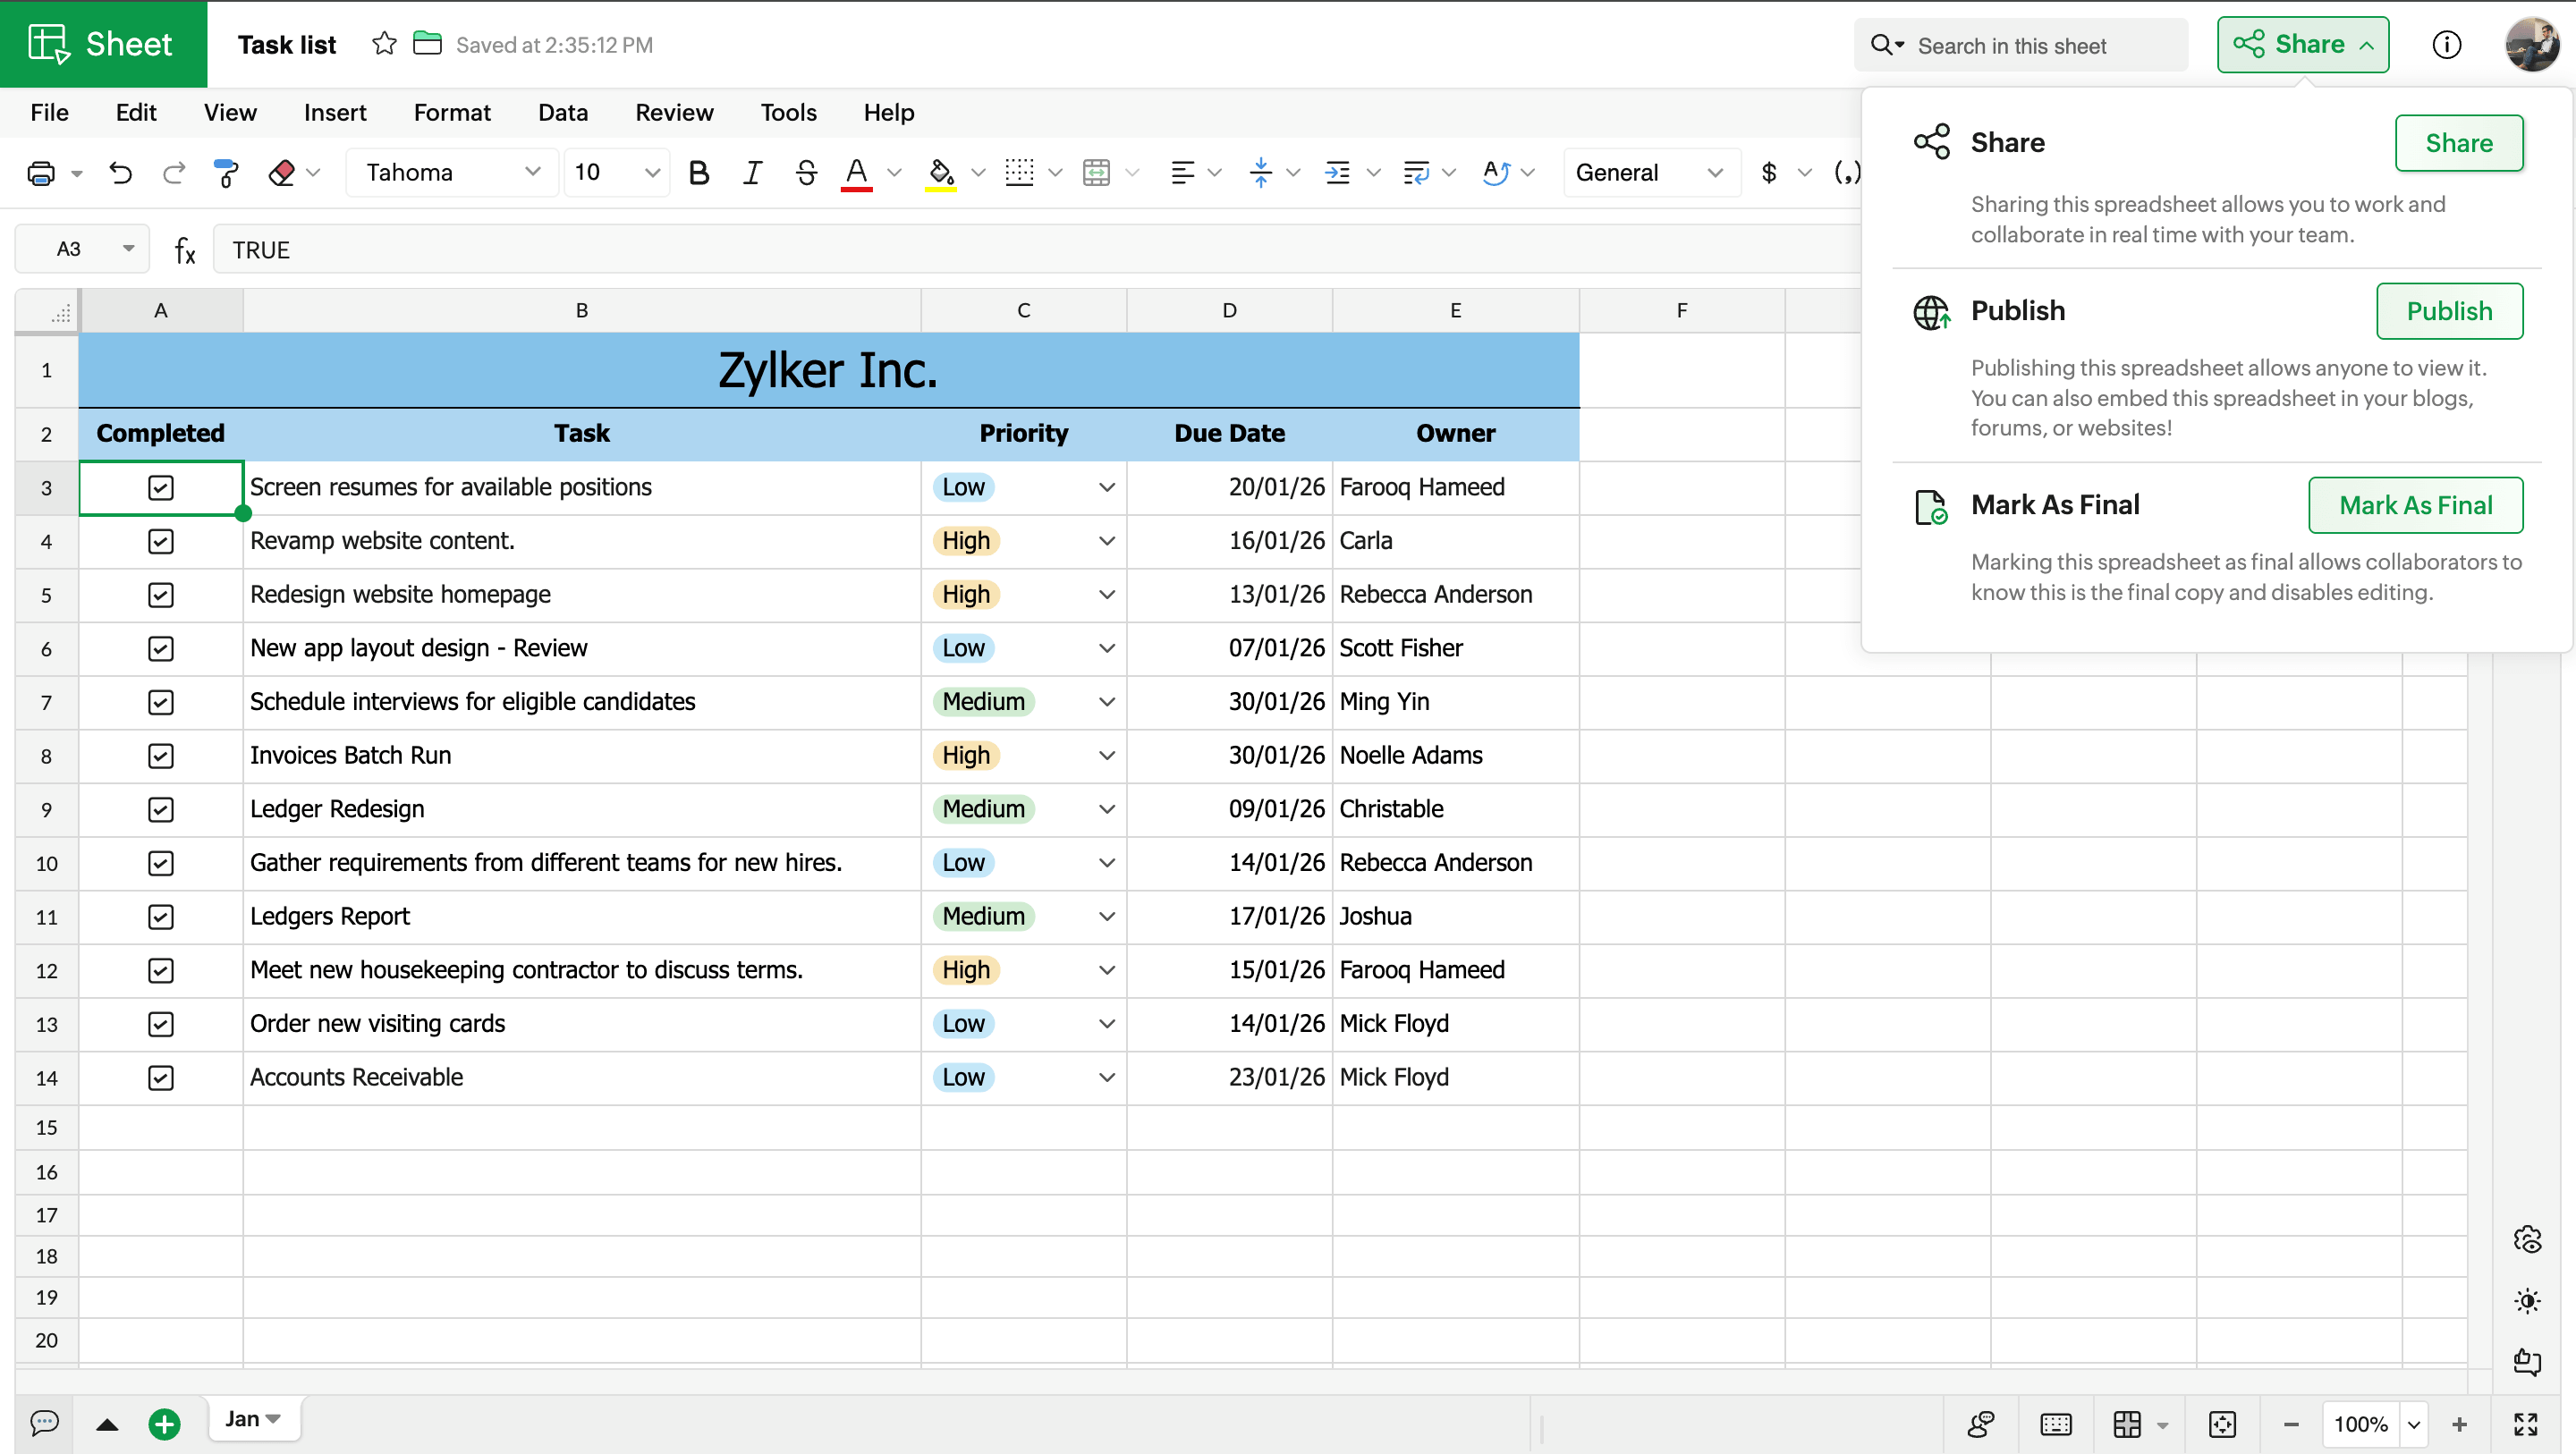Apply currency format to selection
This screenshot has height=1454, width=2576.
tap(1768, 172)
